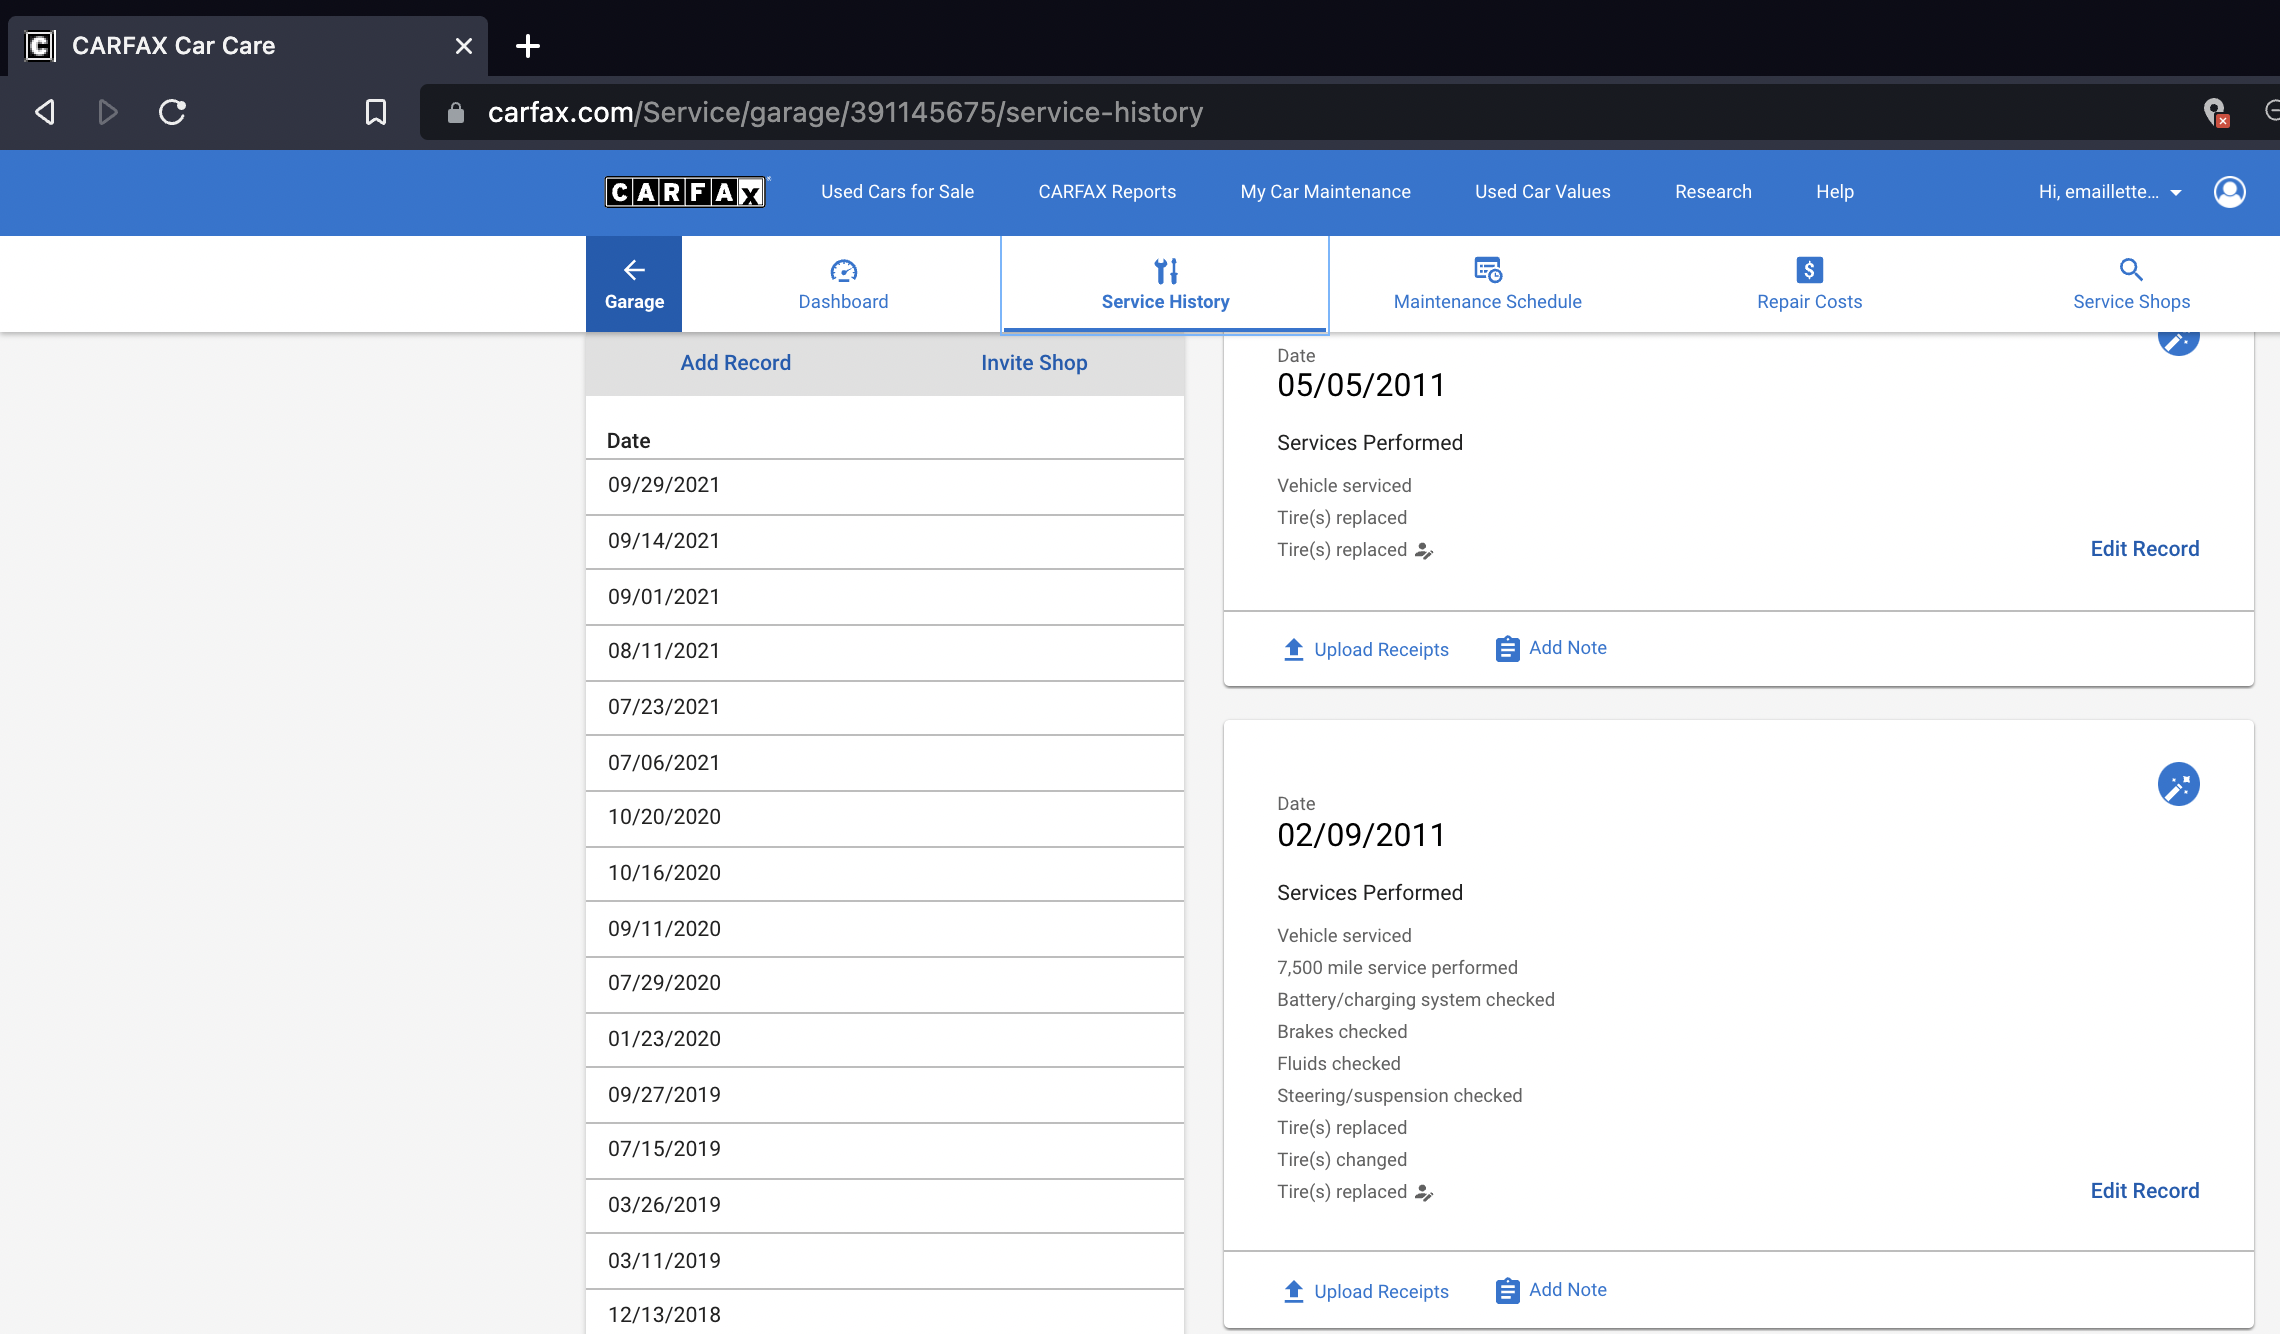Bookmark this page icon

point(376,112)
